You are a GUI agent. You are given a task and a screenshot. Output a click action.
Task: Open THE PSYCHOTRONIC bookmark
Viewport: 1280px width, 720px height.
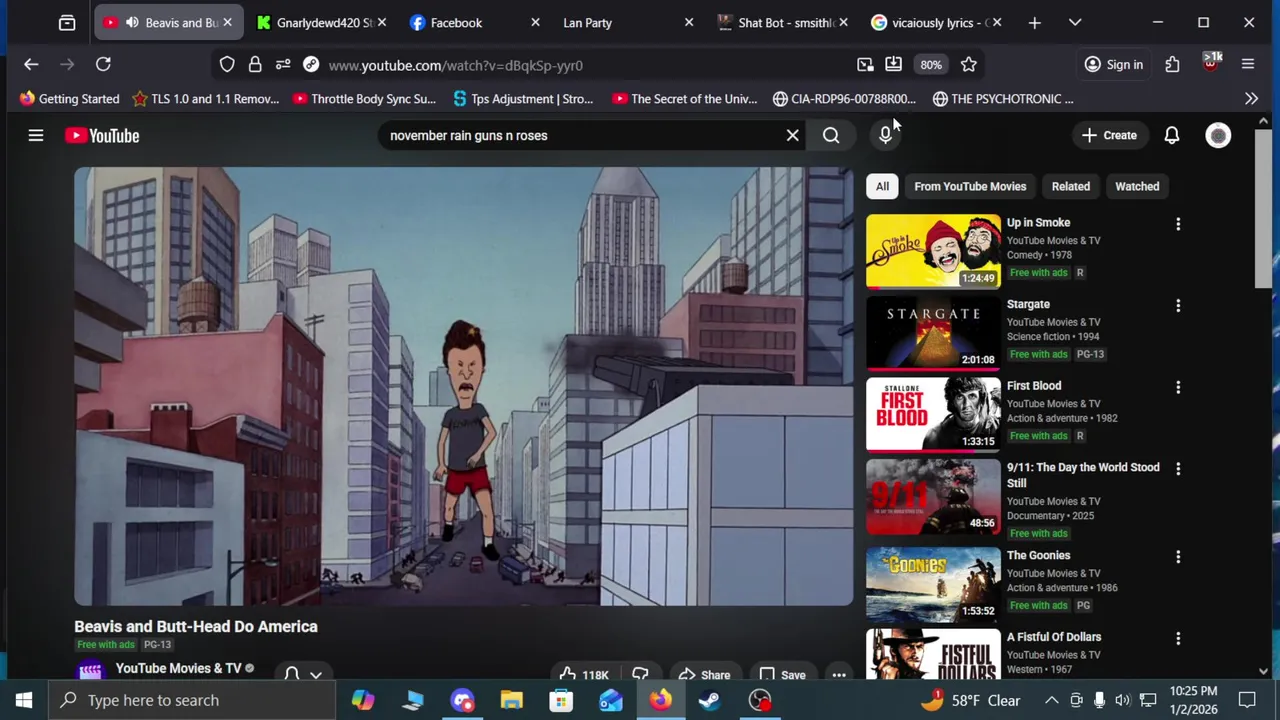click(1003, 99)
